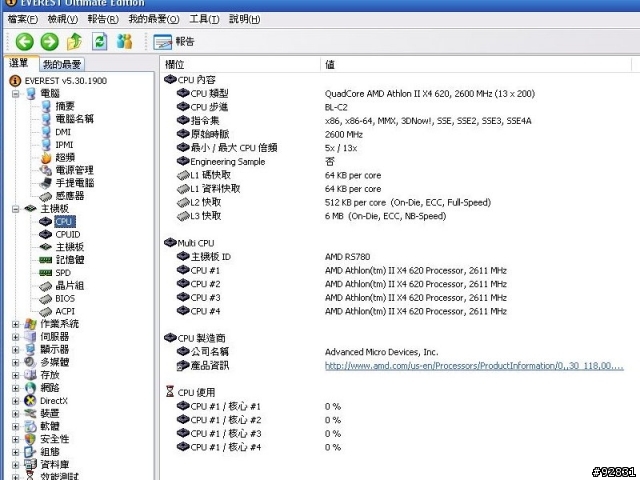Screen dimensions: 640x480
Task: Open the 報告(R) menu
Action: point(103,19)
